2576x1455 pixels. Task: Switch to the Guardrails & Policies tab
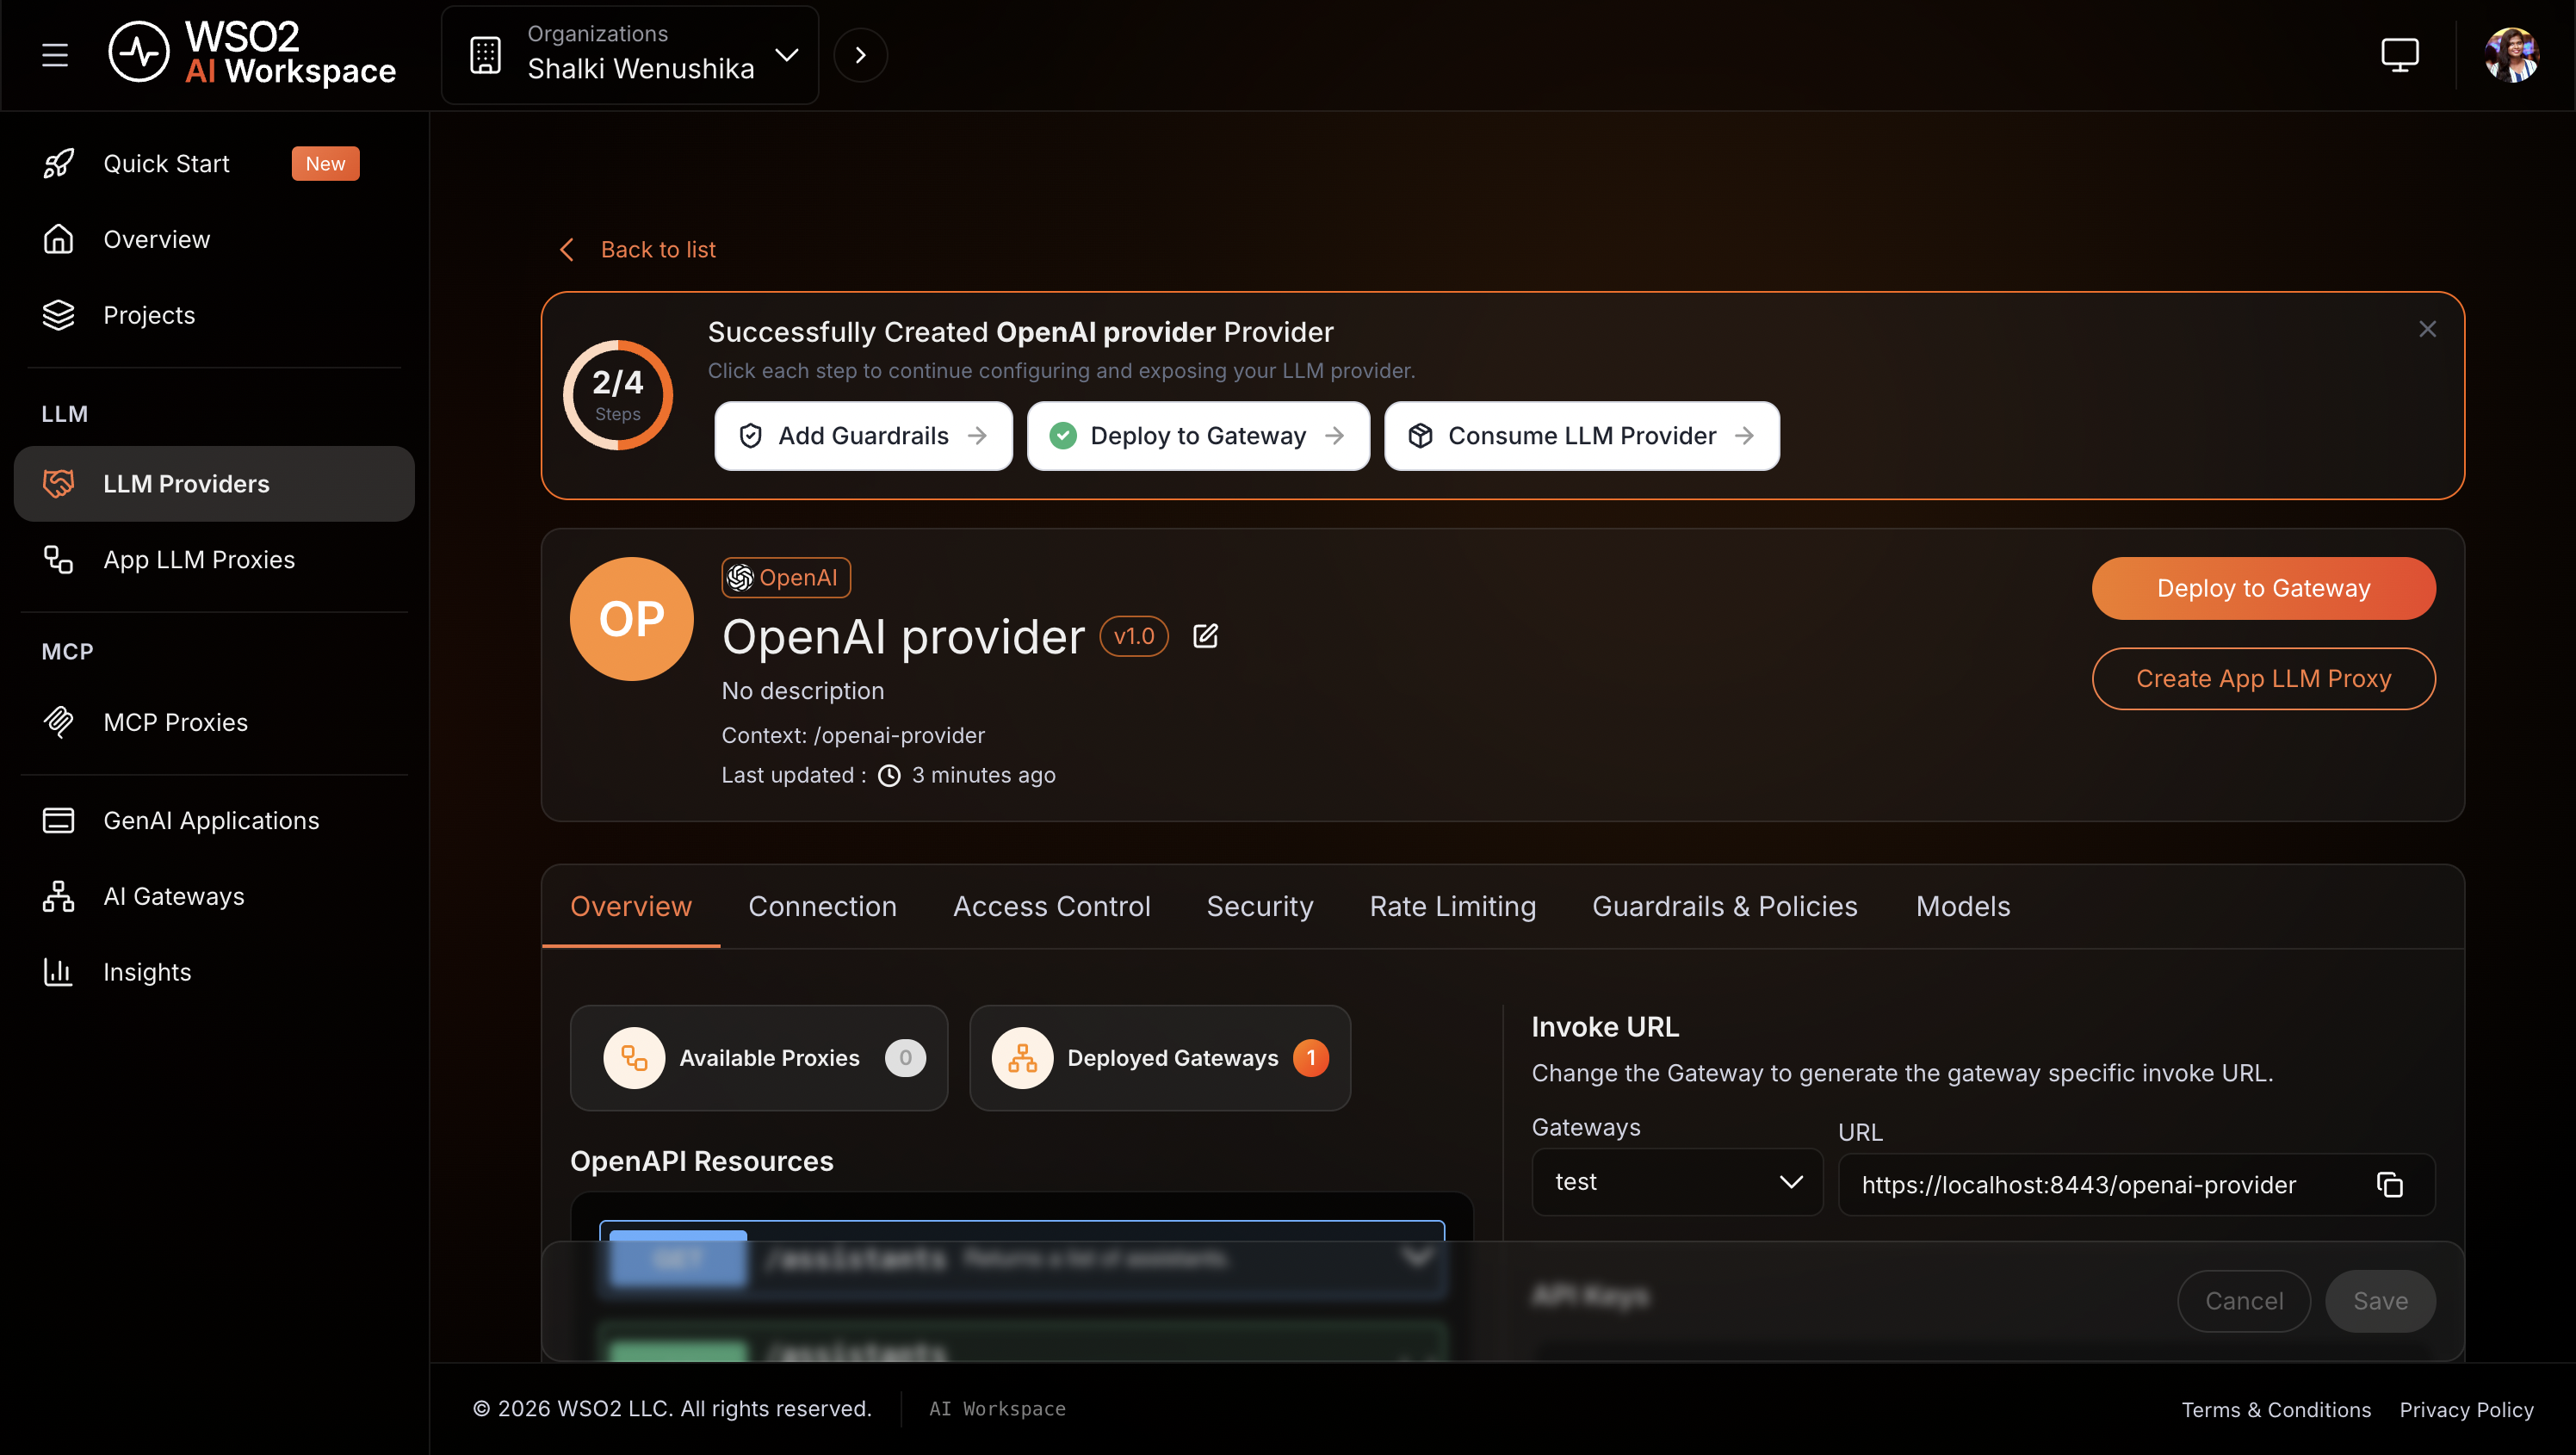pyautogui.click(x=1724, y=907)
